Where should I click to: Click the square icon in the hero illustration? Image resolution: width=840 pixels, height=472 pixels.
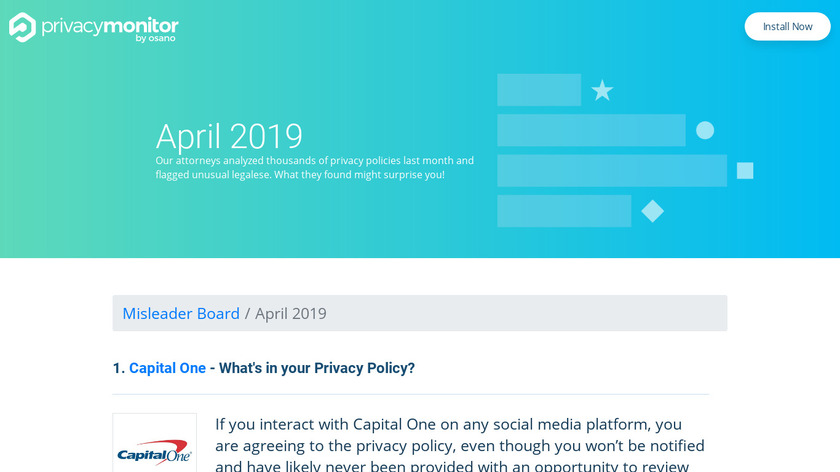point(745,170)
